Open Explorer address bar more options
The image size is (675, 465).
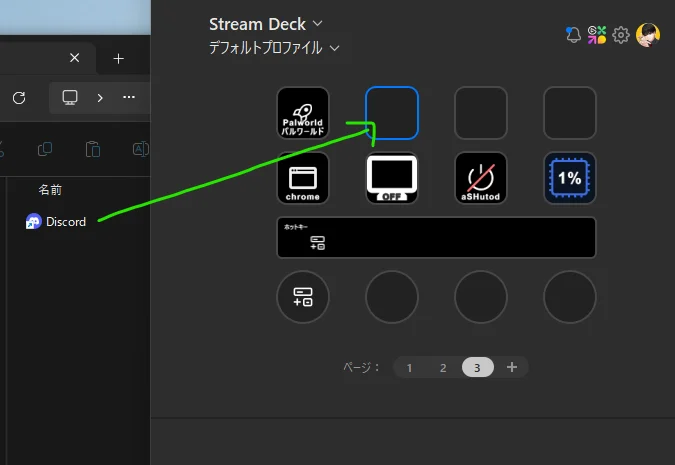(129, 97)
